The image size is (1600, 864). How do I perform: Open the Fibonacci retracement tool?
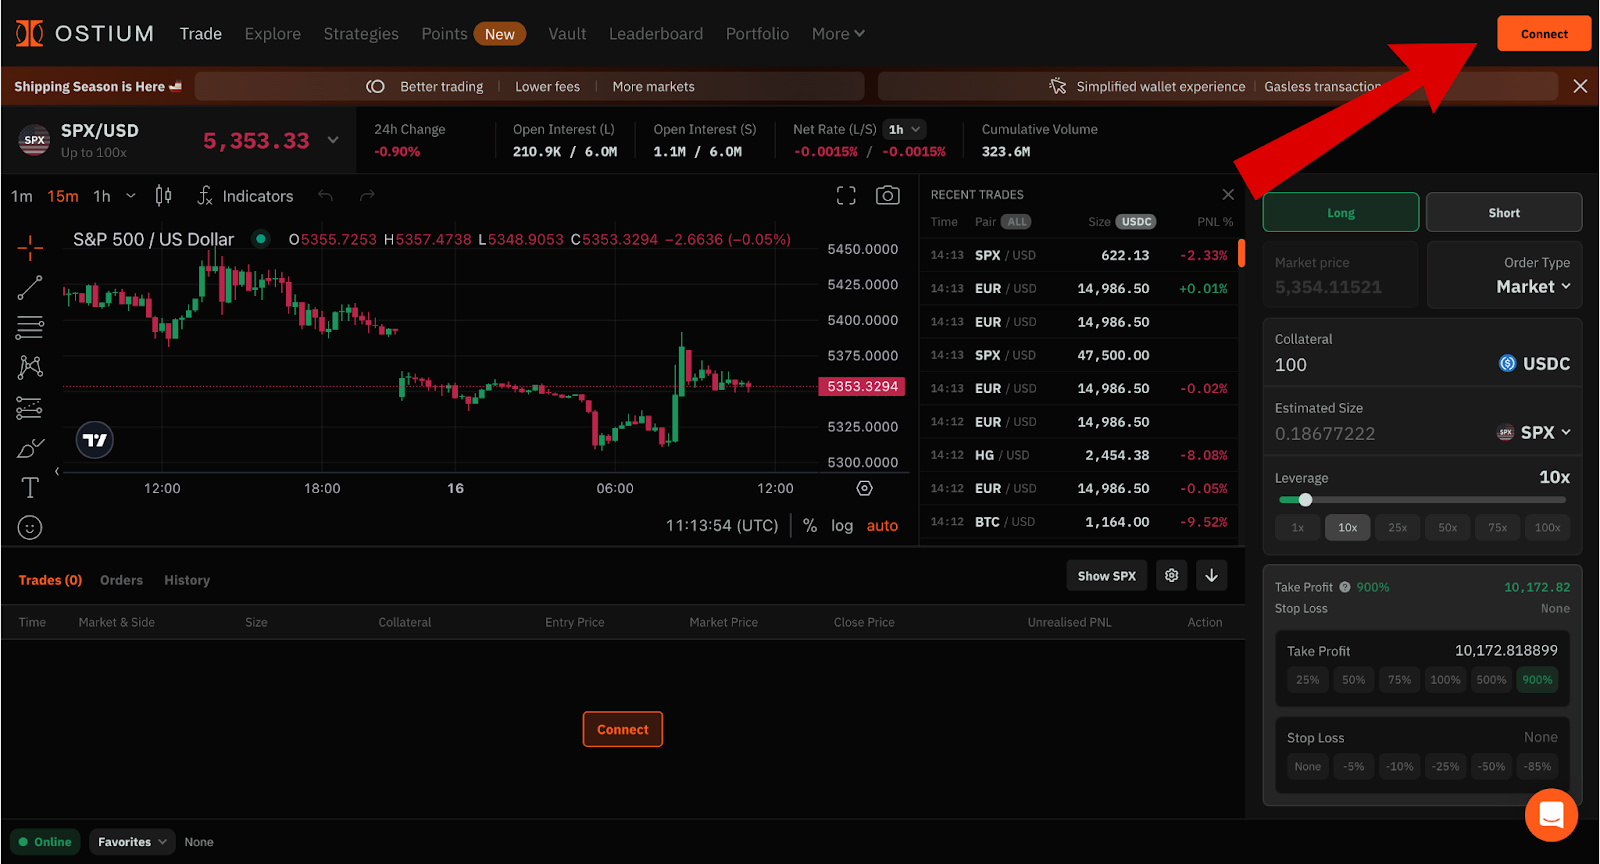pos(30,327)
